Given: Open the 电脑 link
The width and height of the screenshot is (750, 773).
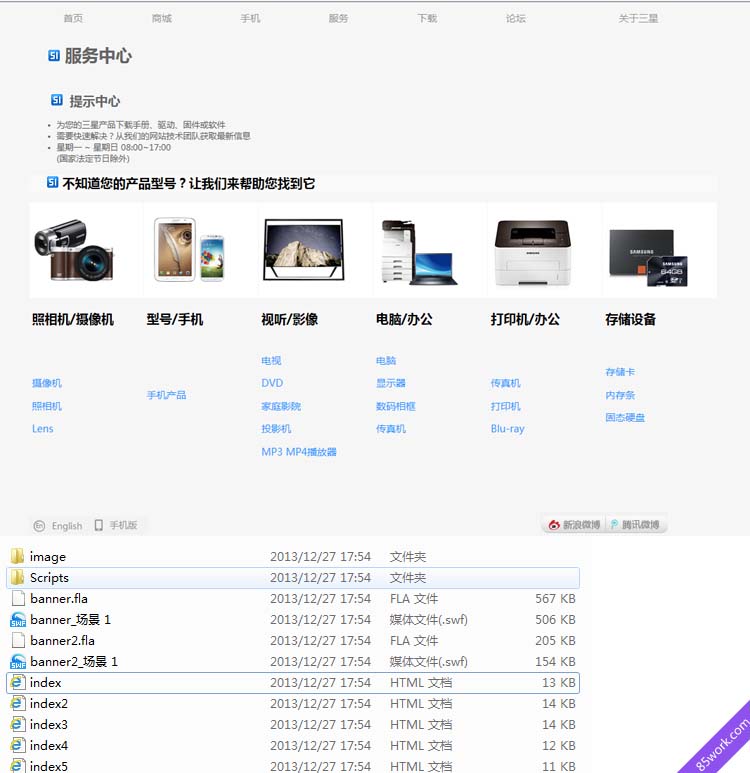Looking at the screenshot, I should click(x=386, y=360).
